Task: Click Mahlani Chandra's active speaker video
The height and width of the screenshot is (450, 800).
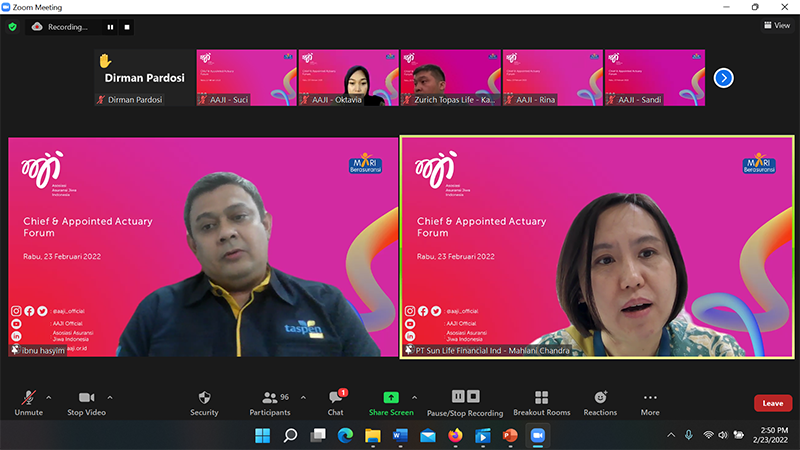Action: [597, 247]
